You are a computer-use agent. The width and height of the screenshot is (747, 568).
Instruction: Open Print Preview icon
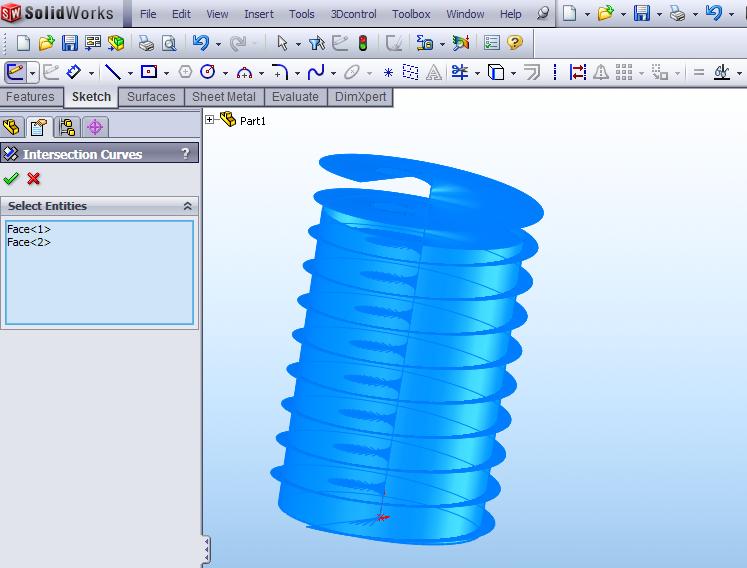[169, 43]
